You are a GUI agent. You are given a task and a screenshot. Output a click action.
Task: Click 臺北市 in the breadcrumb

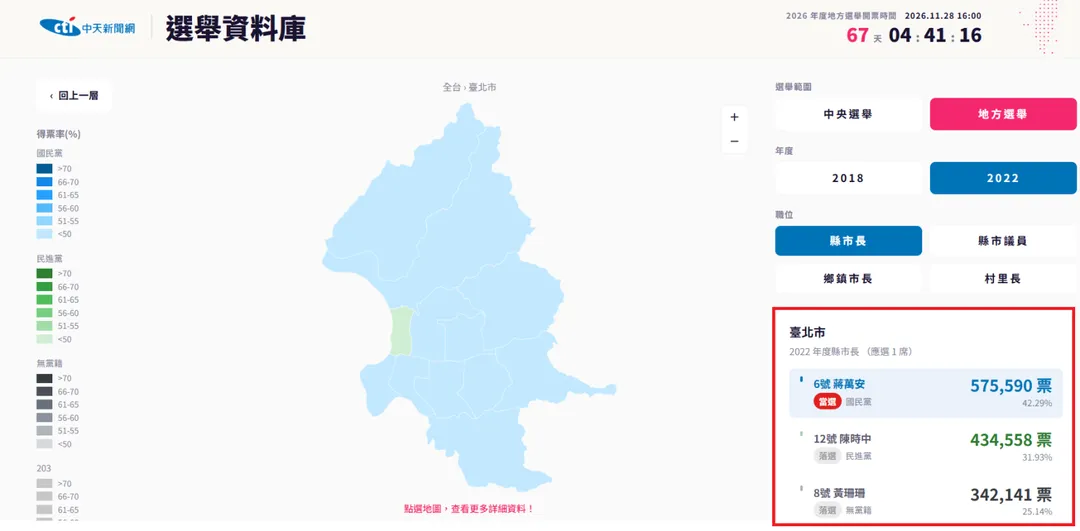(x=483, y=87)
